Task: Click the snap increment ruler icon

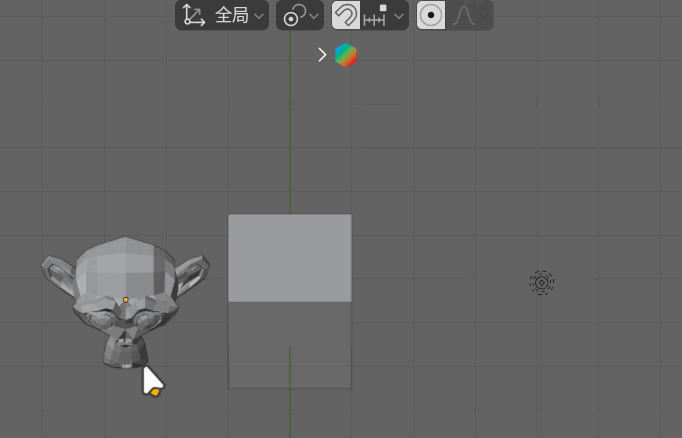Action: point(375,16)
